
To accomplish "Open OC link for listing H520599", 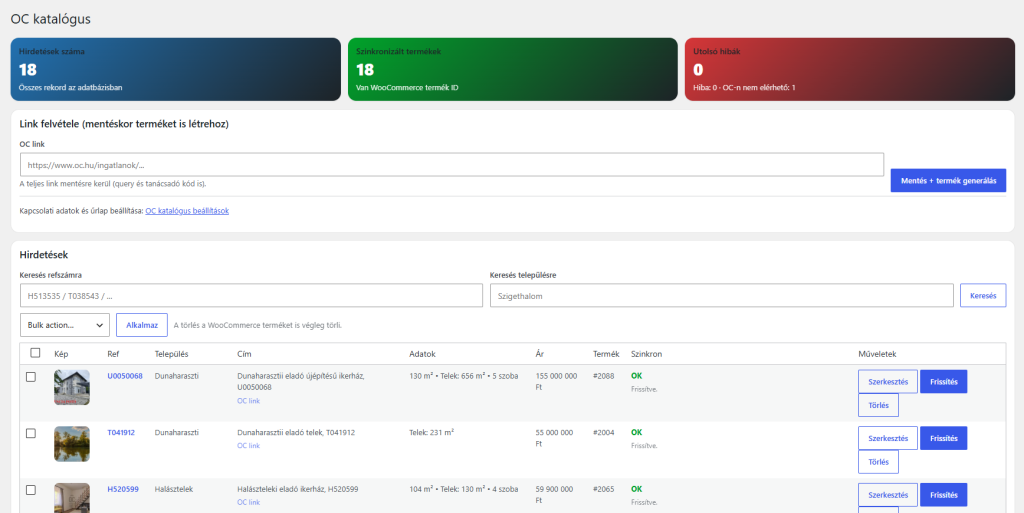I will click(x=248, y=503).
